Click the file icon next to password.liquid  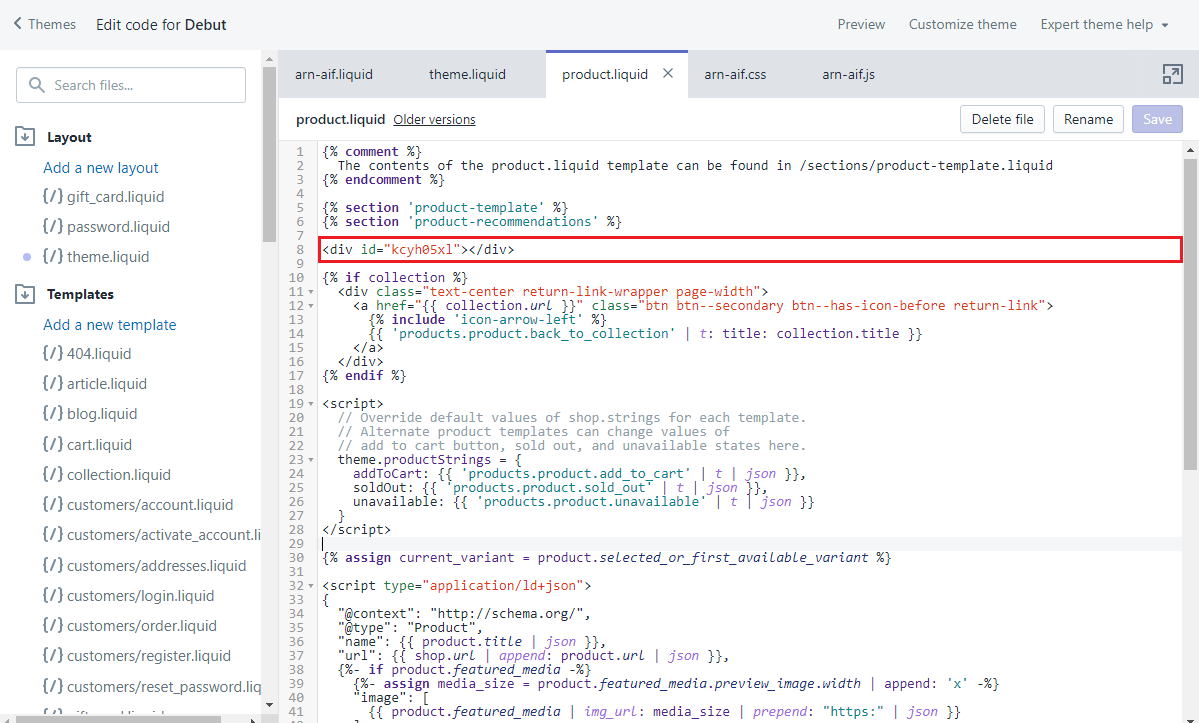pyautogui.click(x=53, y=226)
